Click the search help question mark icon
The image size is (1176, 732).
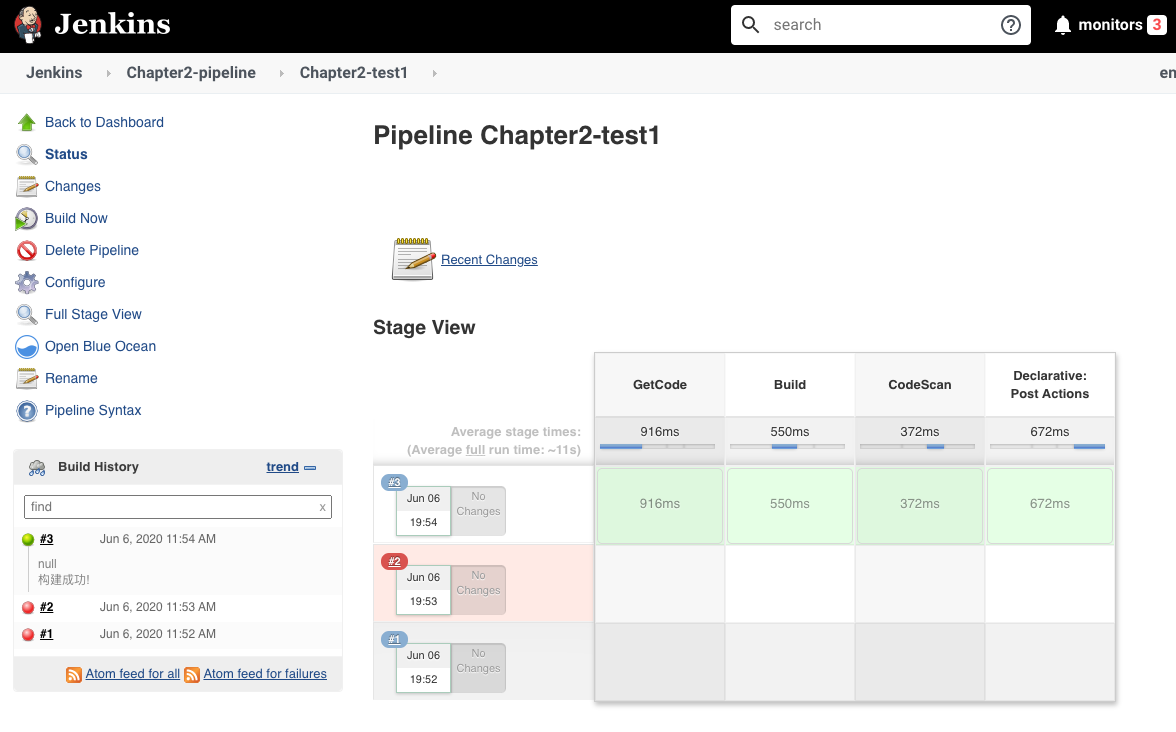1010,25
